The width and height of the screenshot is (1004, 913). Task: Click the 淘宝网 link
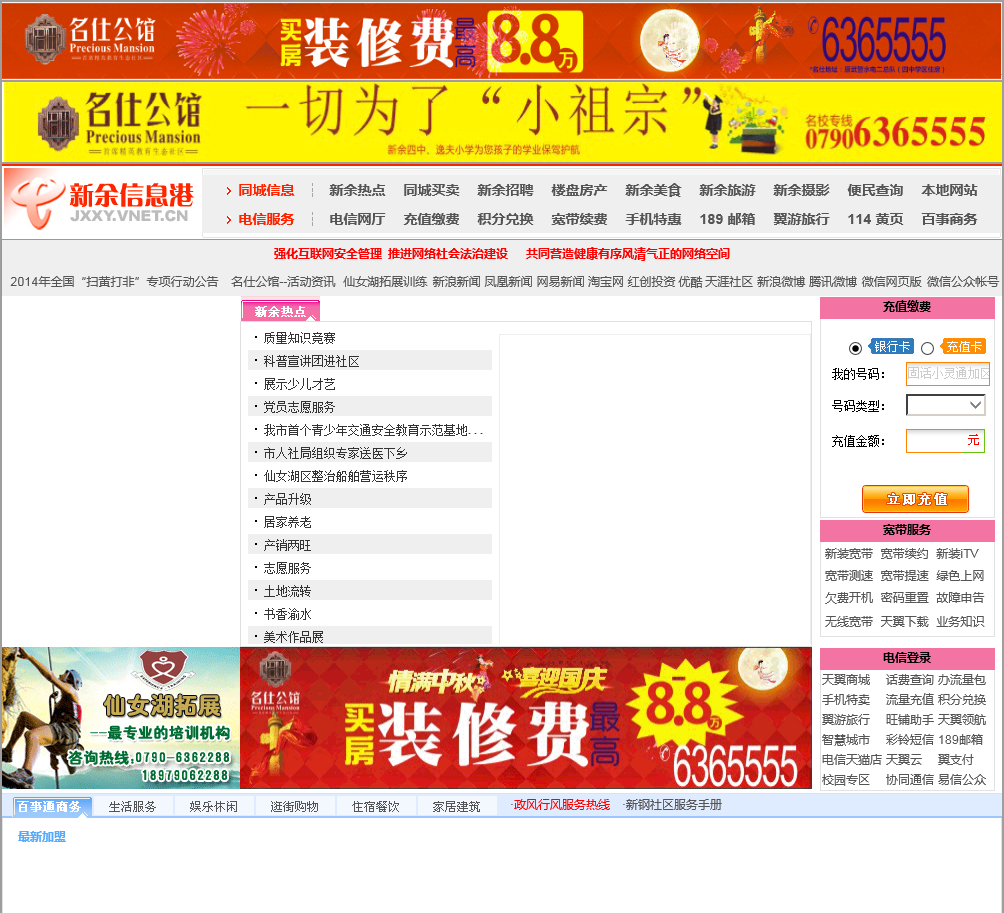point(605,282)
